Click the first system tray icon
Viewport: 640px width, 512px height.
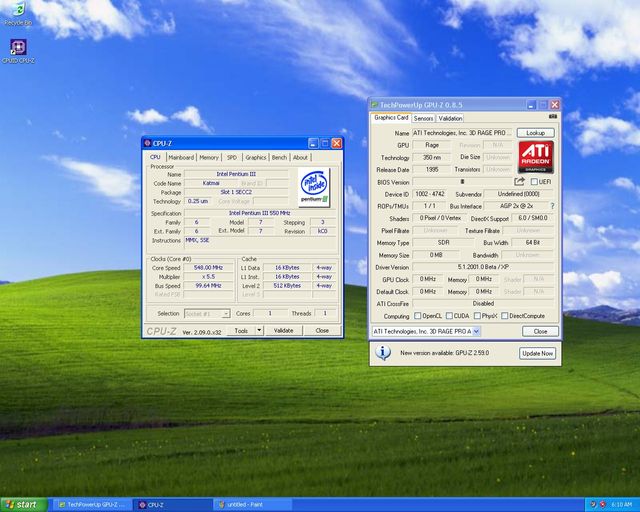(593, 505)
